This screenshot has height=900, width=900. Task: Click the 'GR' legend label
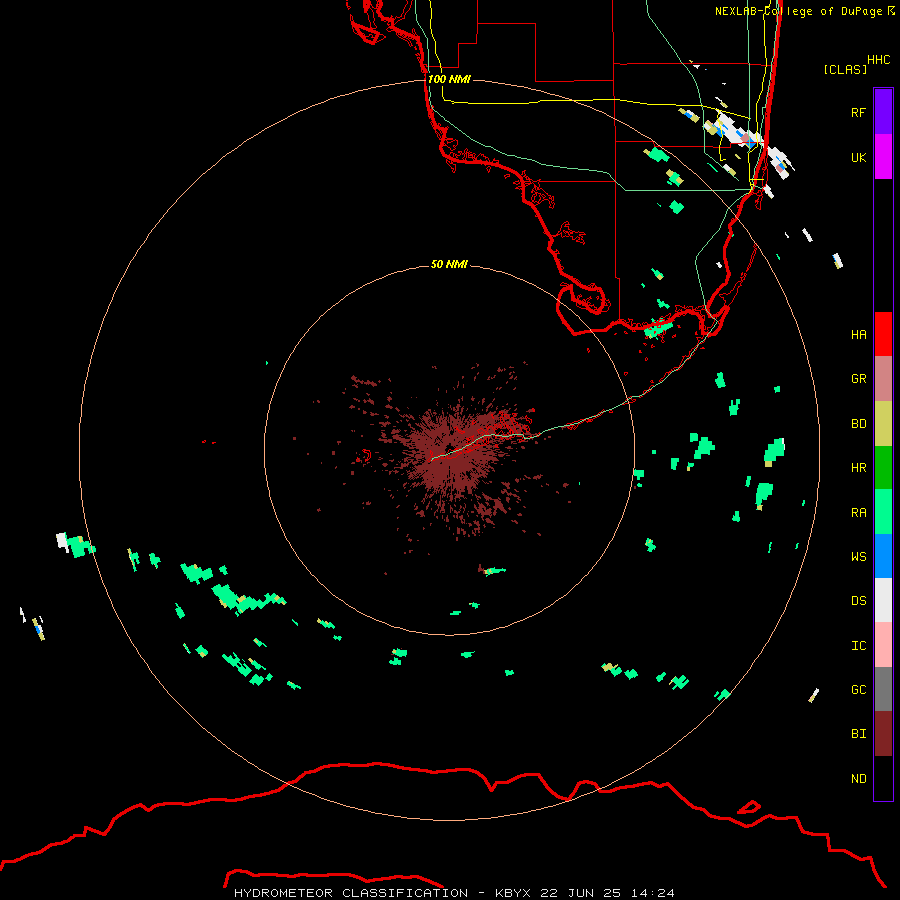(858, 379)
